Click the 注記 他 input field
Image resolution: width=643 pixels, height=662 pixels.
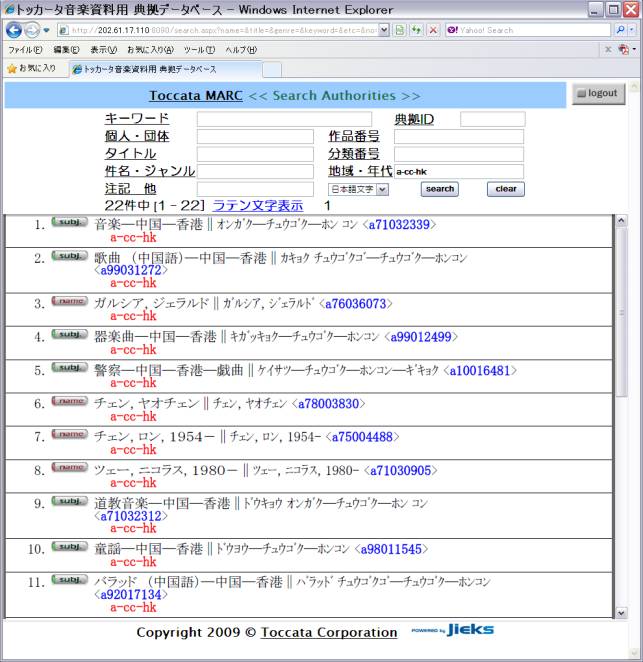coord(255,189)
